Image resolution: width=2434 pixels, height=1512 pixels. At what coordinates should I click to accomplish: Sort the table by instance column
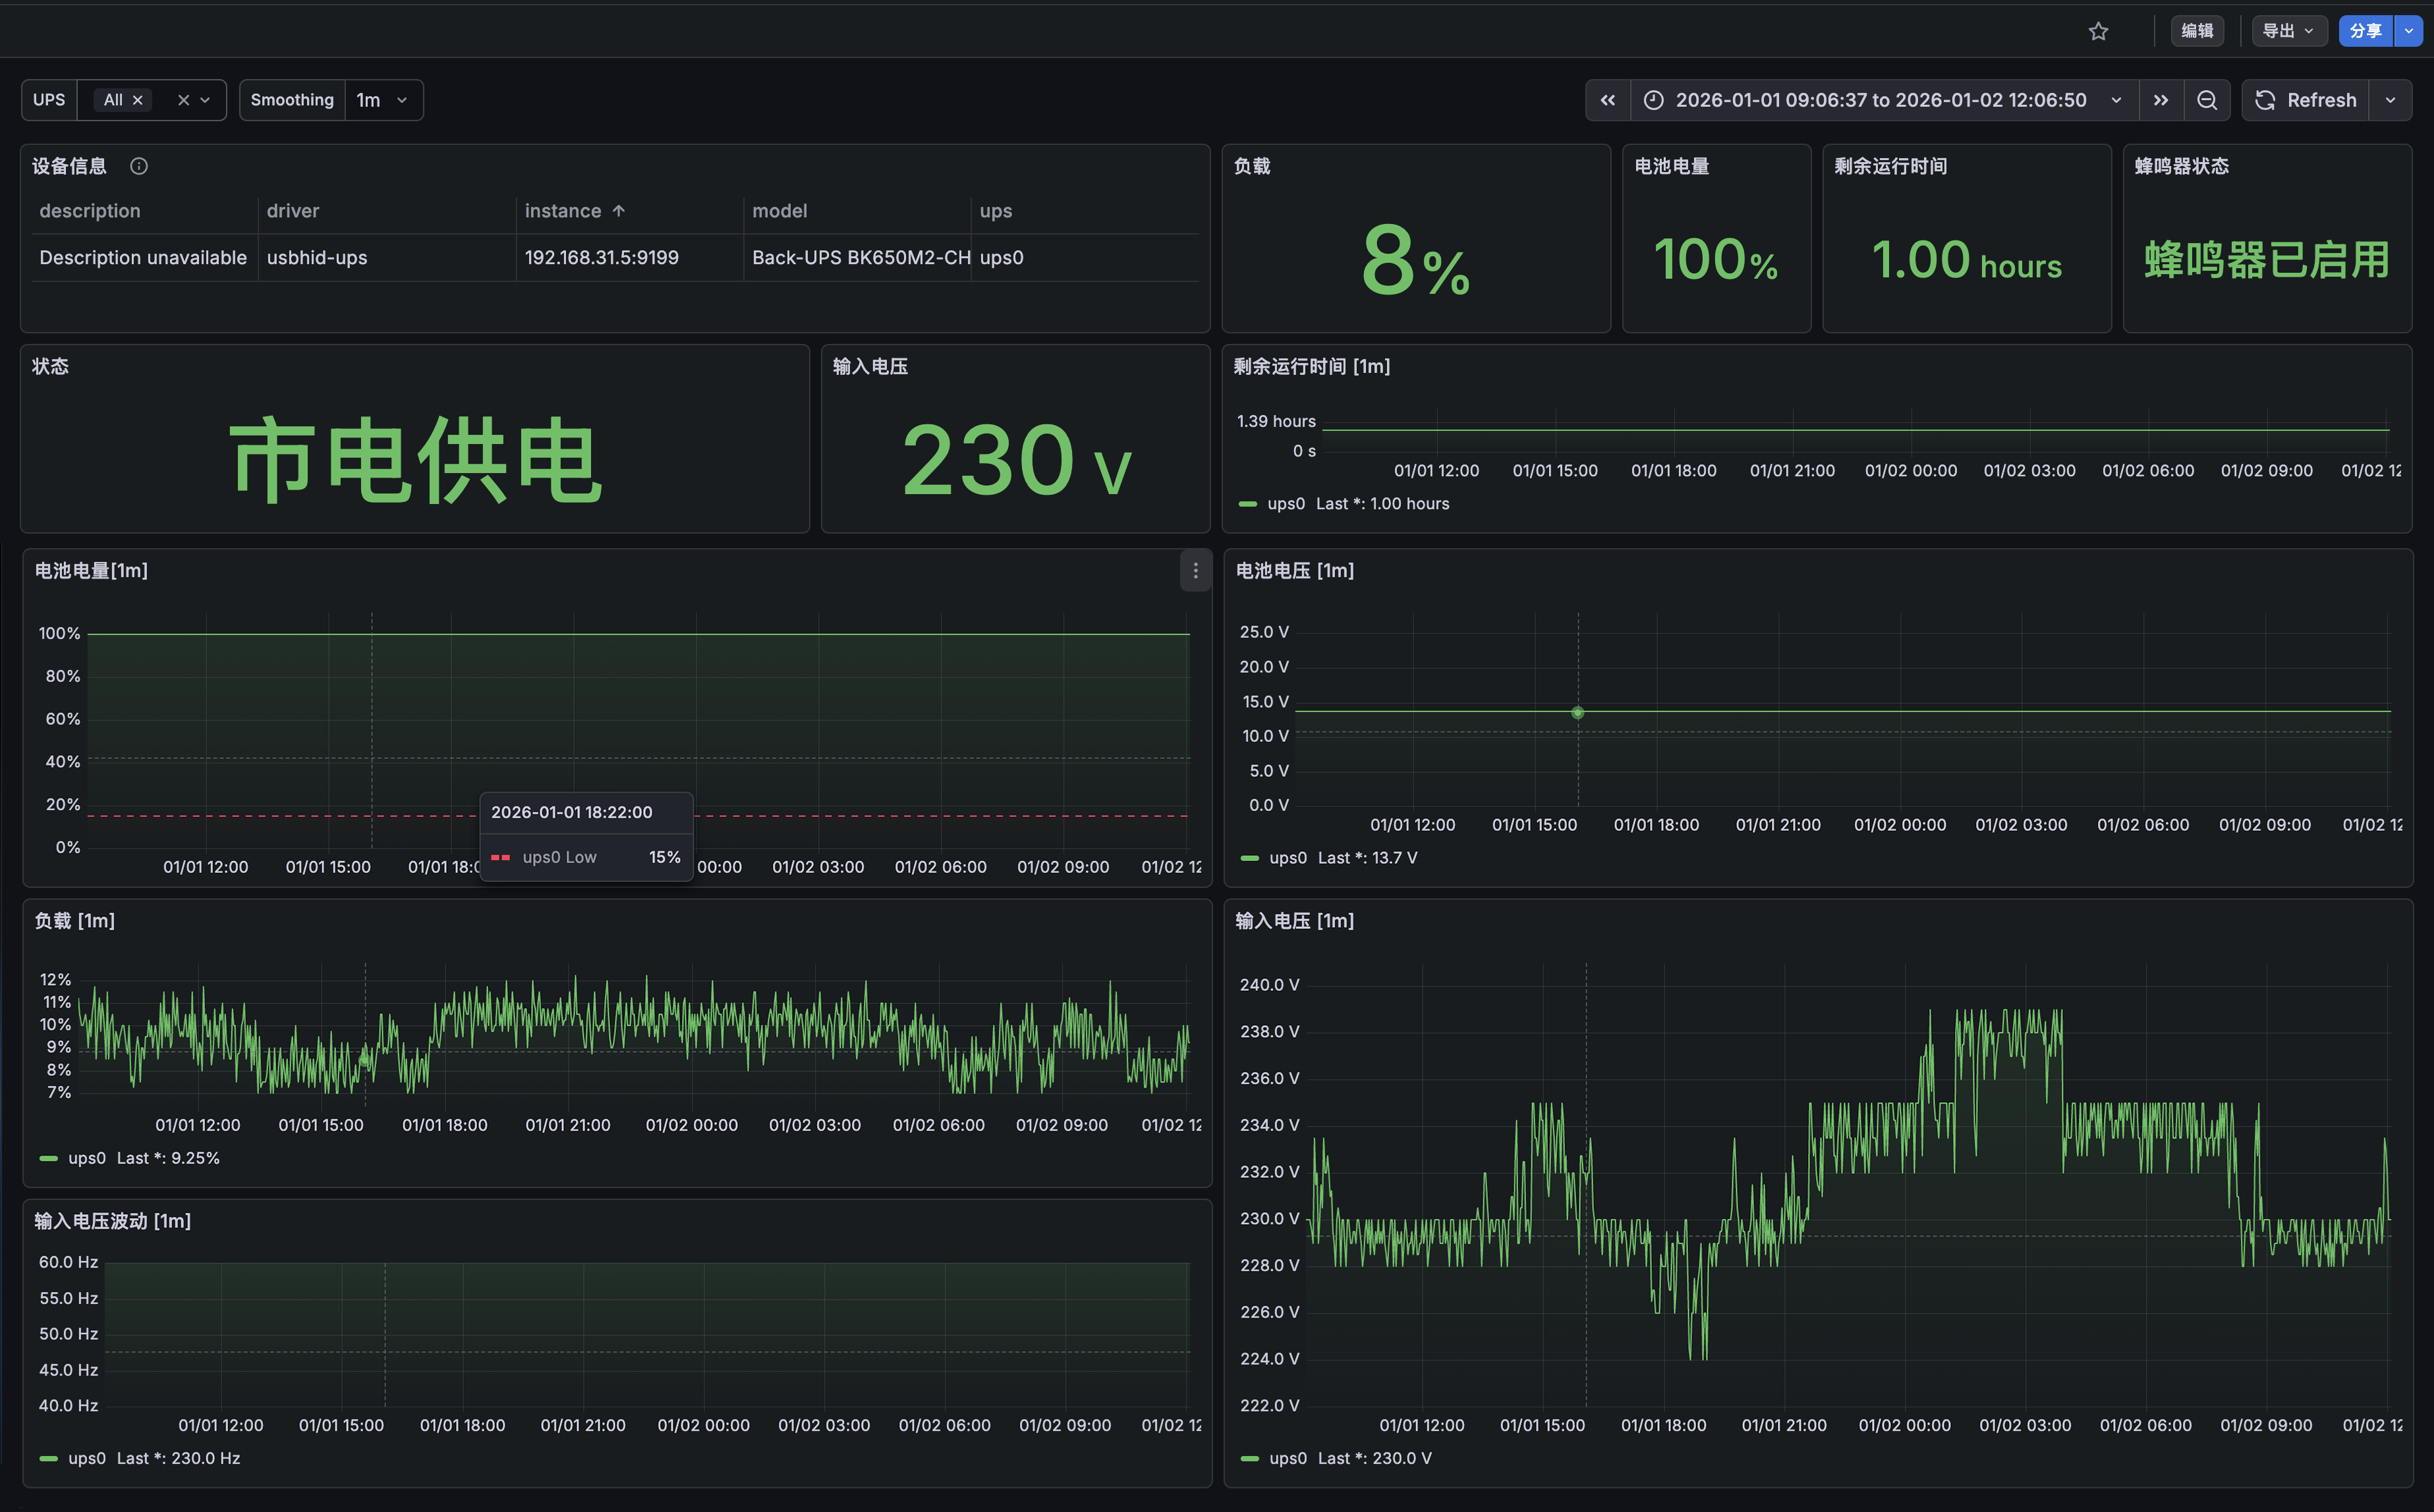tap(563, 211)
